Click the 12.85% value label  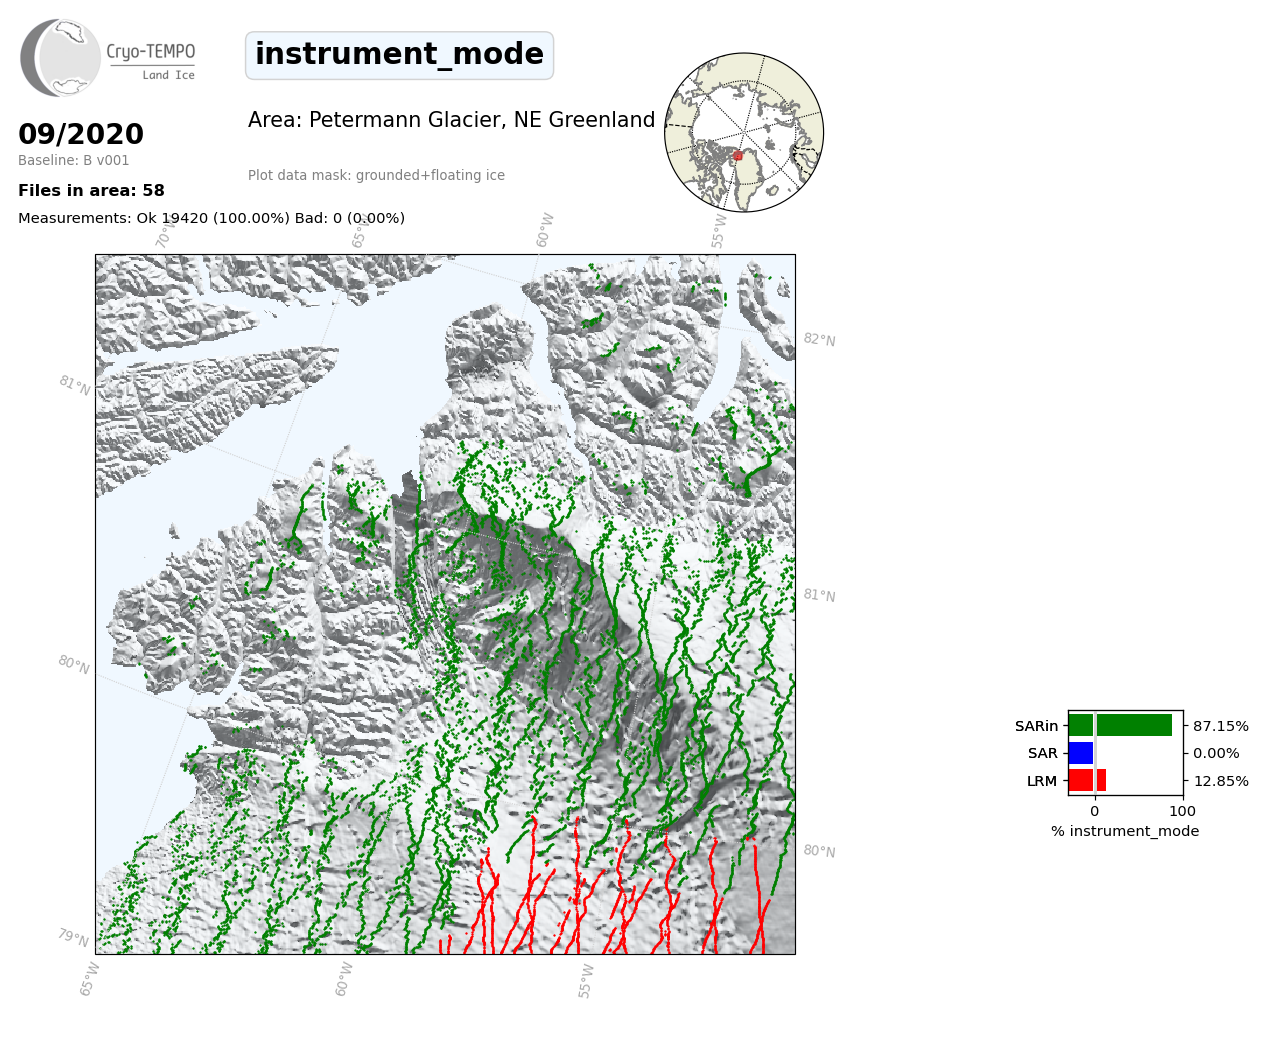(x=1220, y=781)
